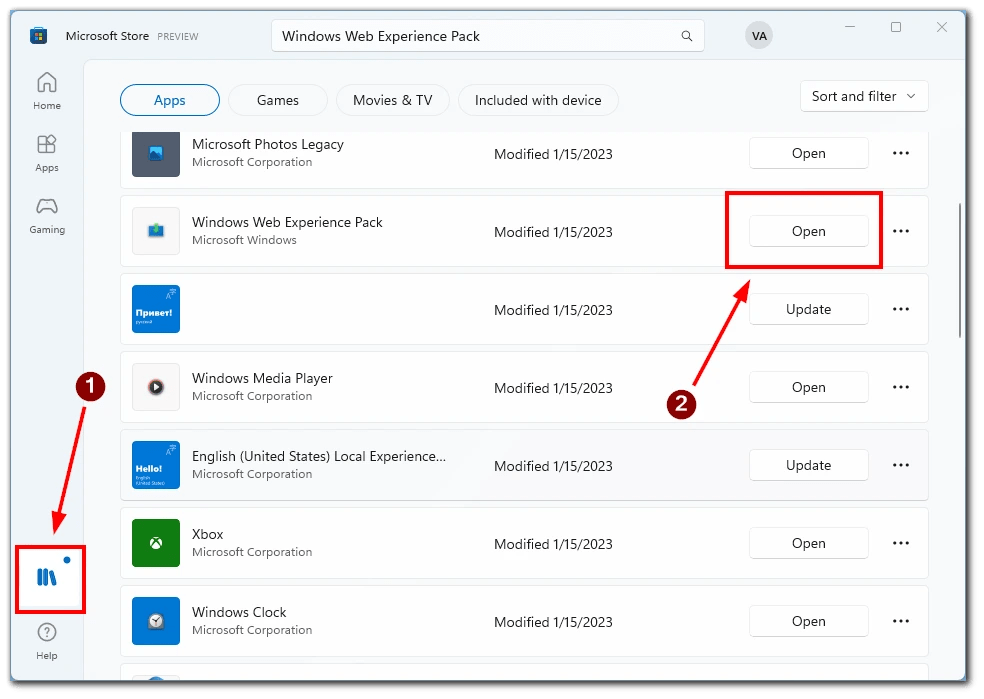Open Microsoft Photos Legacy
The image size is (984, 699).
808,153
